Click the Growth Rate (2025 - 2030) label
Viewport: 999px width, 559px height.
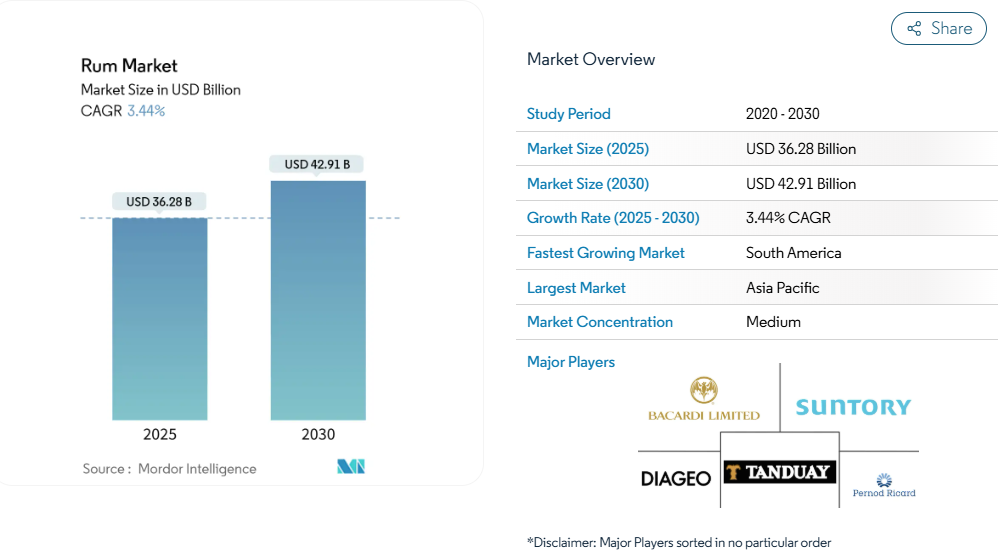(613, 218)
